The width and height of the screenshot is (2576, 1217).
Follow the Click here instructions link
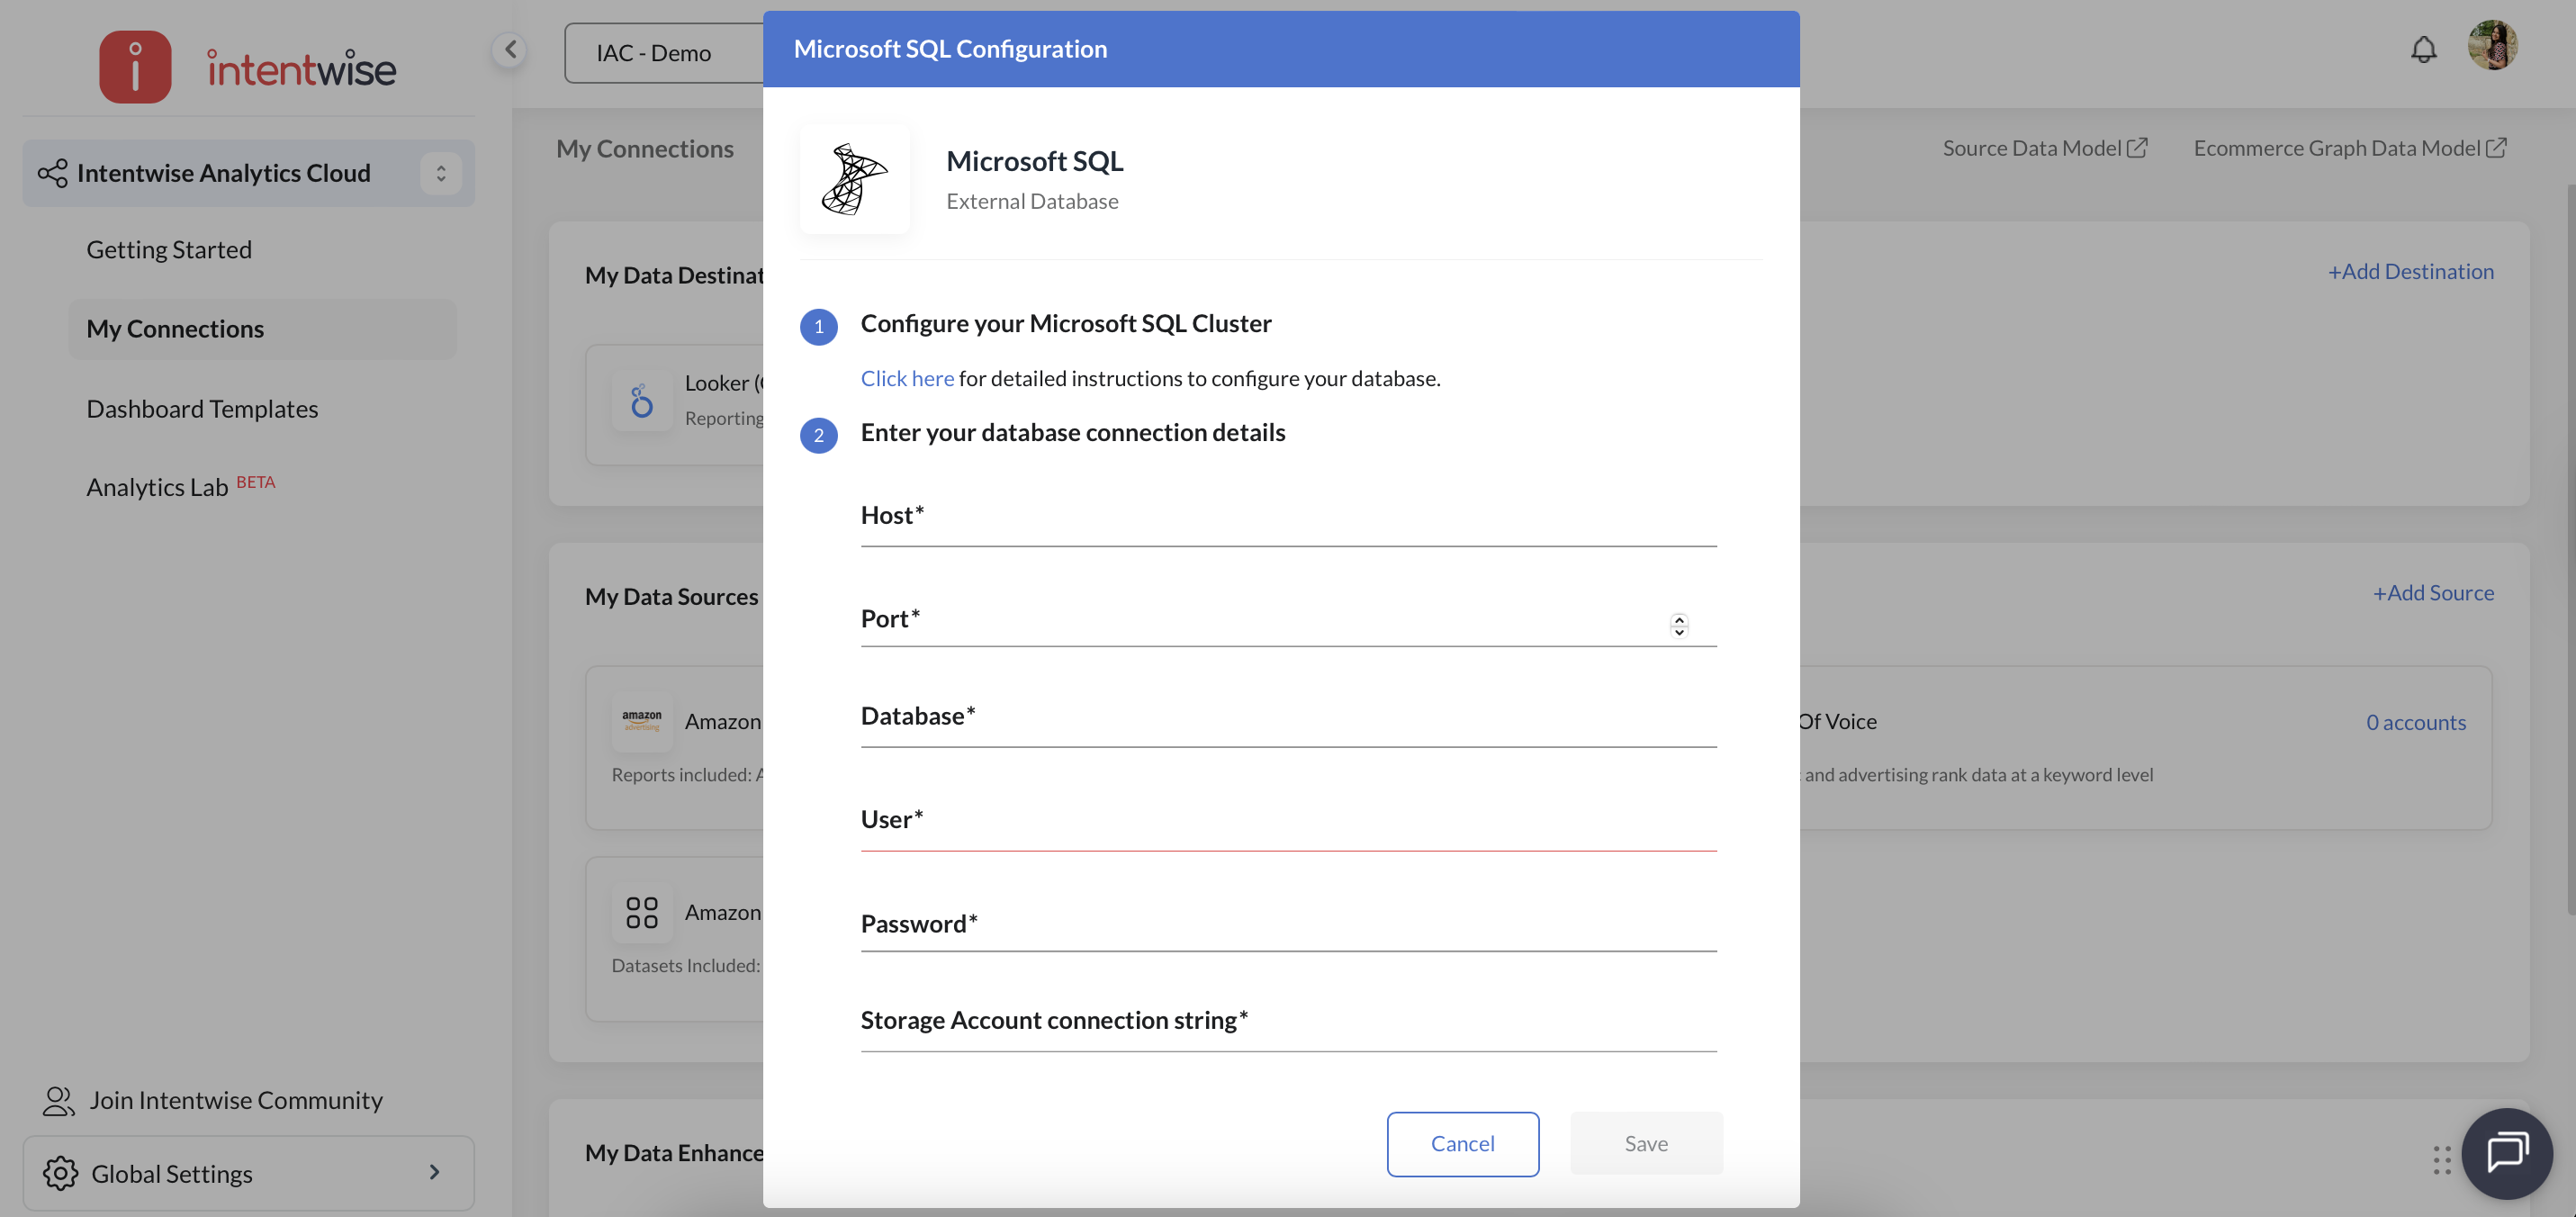907,378
